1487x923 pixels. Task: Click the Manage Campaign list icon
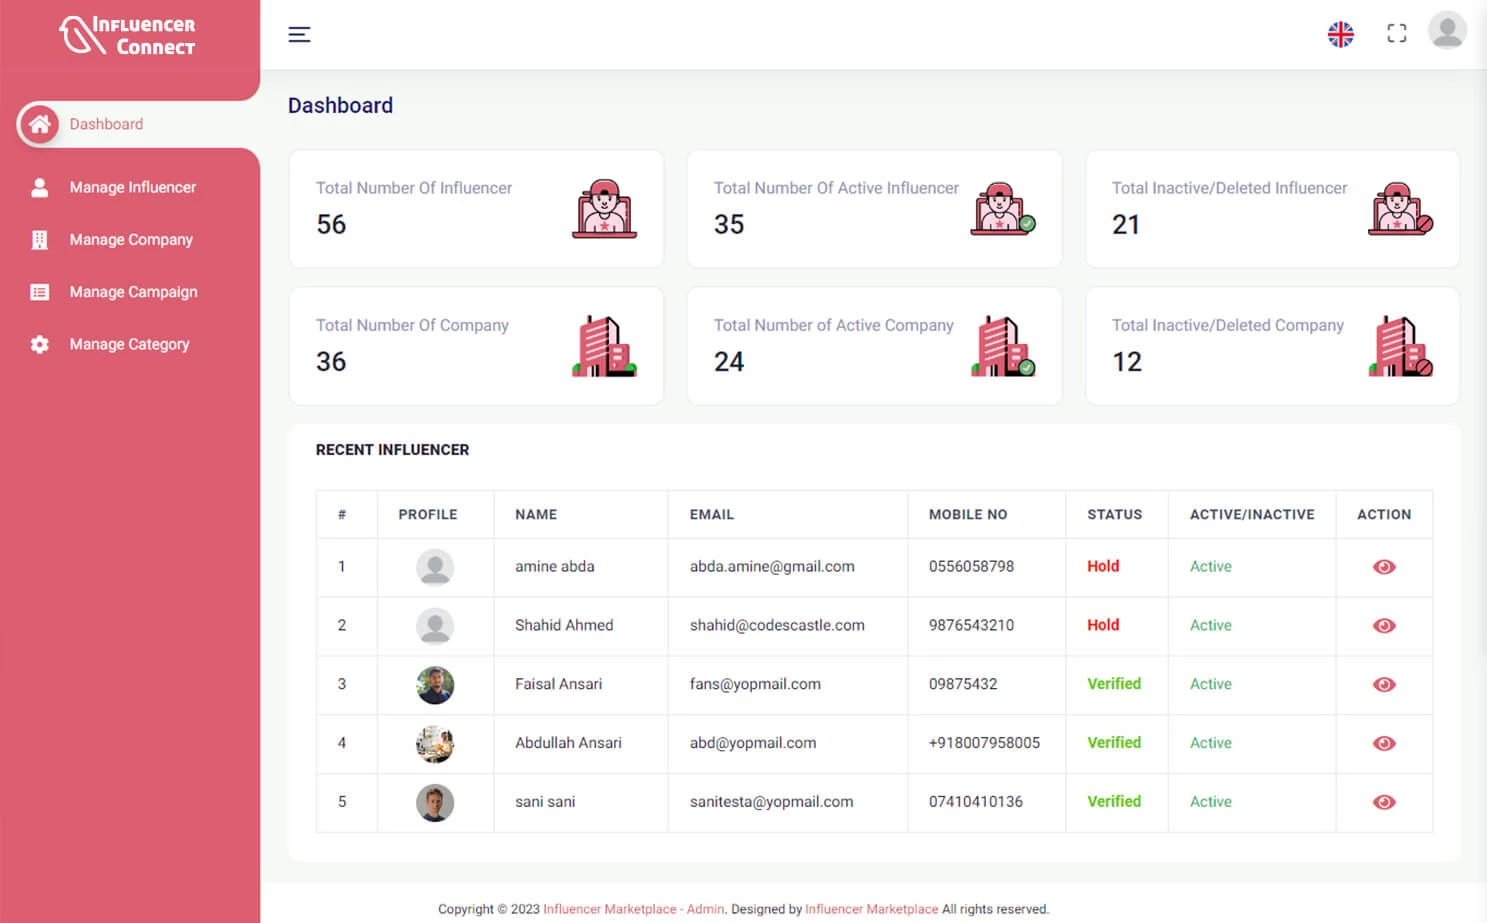39,291
